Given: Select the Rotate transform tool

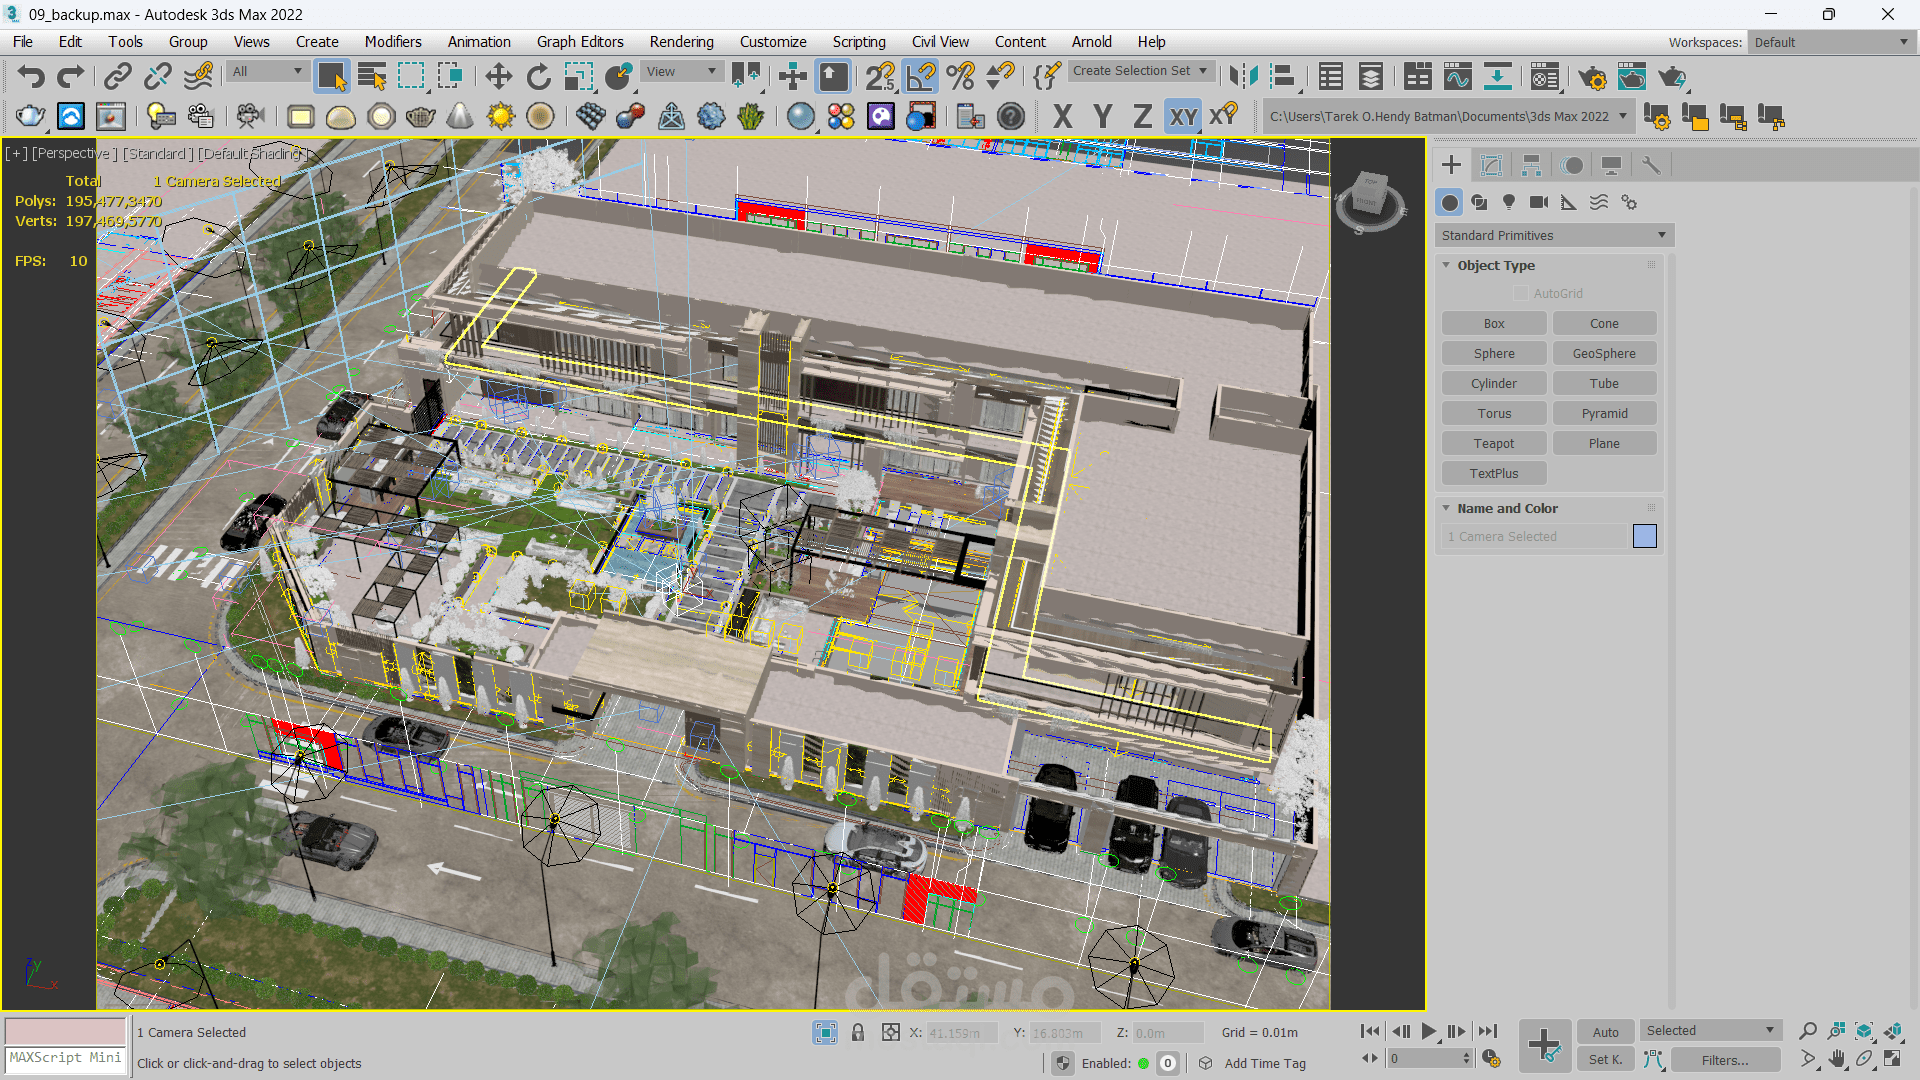Looking at the screenshot, I should pyautogui.click(x=538, y=77).
